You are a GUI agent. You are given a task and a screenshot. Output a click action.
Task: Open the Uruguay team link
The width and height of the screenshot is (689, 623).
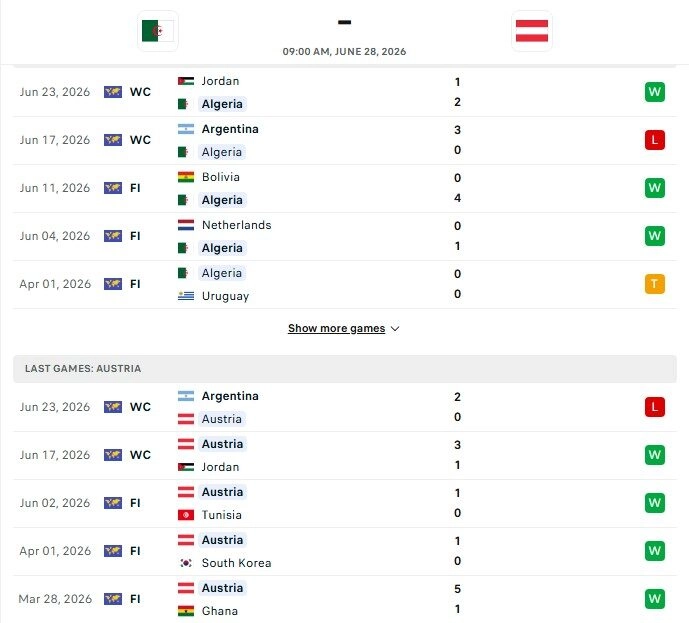(x=225, y=296)
